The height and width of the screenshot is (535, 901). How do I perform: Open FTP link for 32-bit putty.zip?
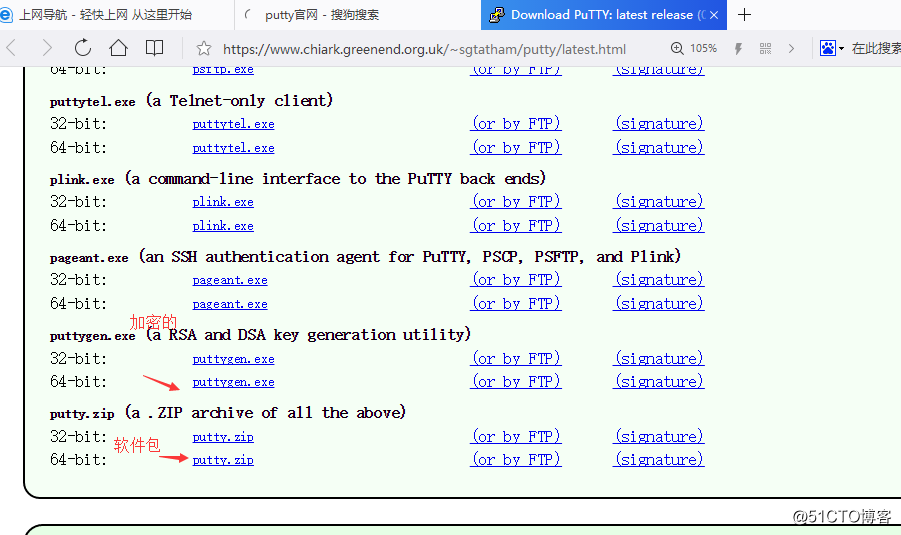click(x=515, y=437)
